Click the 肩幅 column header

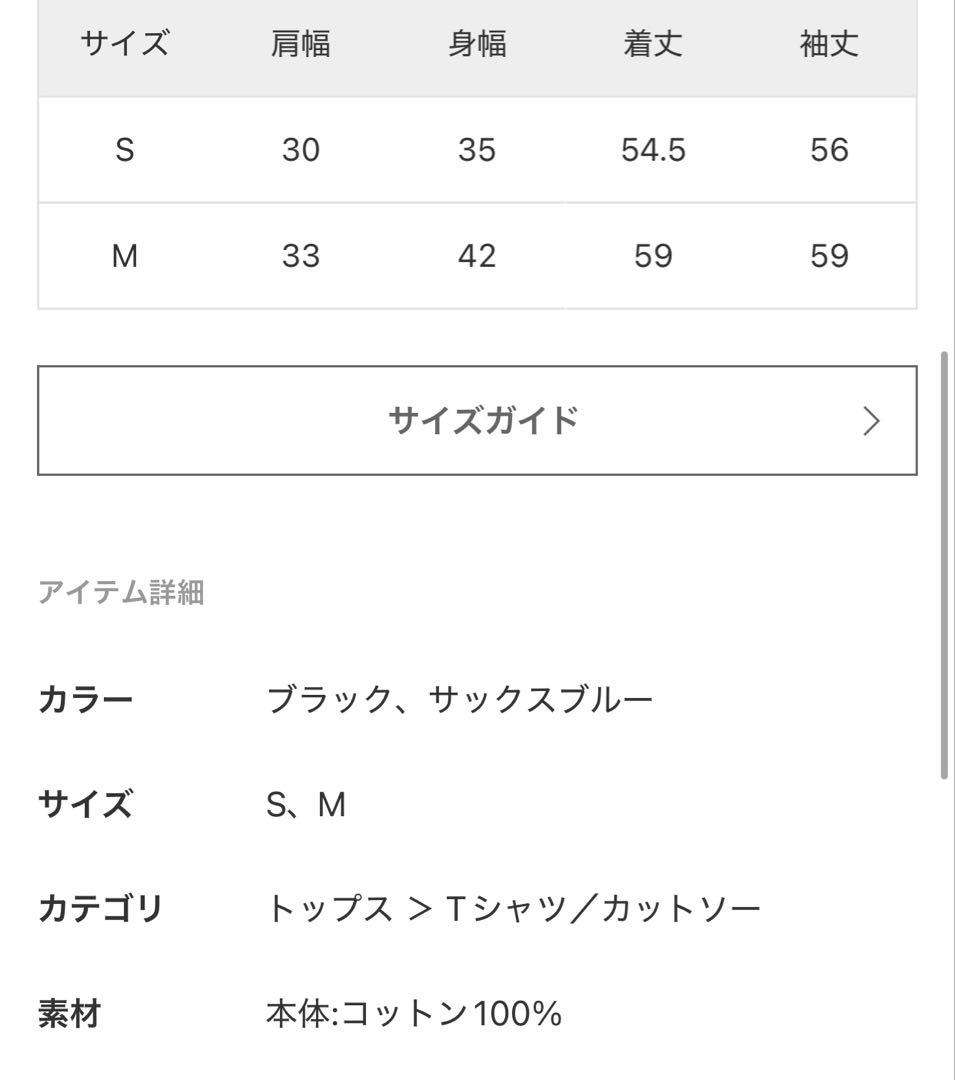pyautogui.click(x=300, y=44)
